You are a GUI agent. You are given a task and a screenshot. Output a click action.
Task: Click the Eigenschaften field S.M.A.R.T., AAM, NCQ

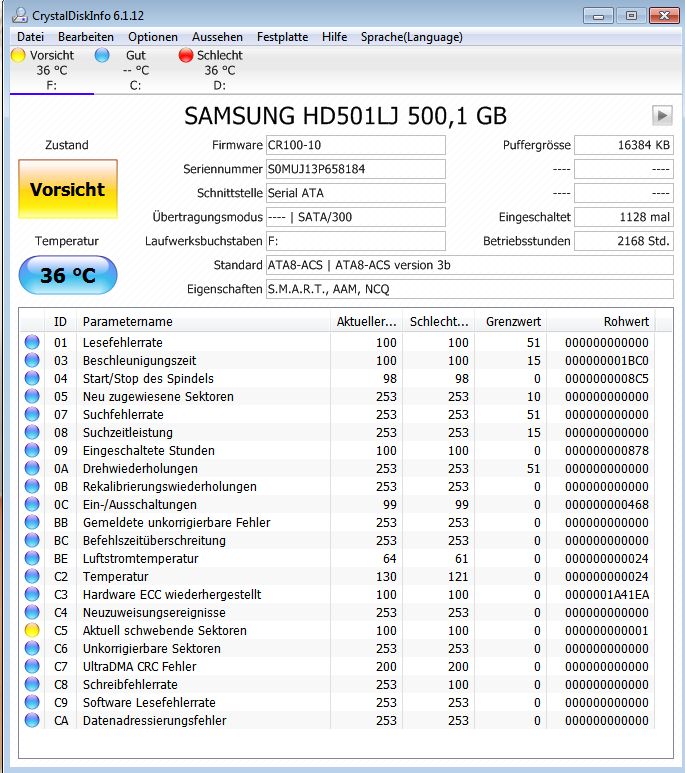[469, 289]
